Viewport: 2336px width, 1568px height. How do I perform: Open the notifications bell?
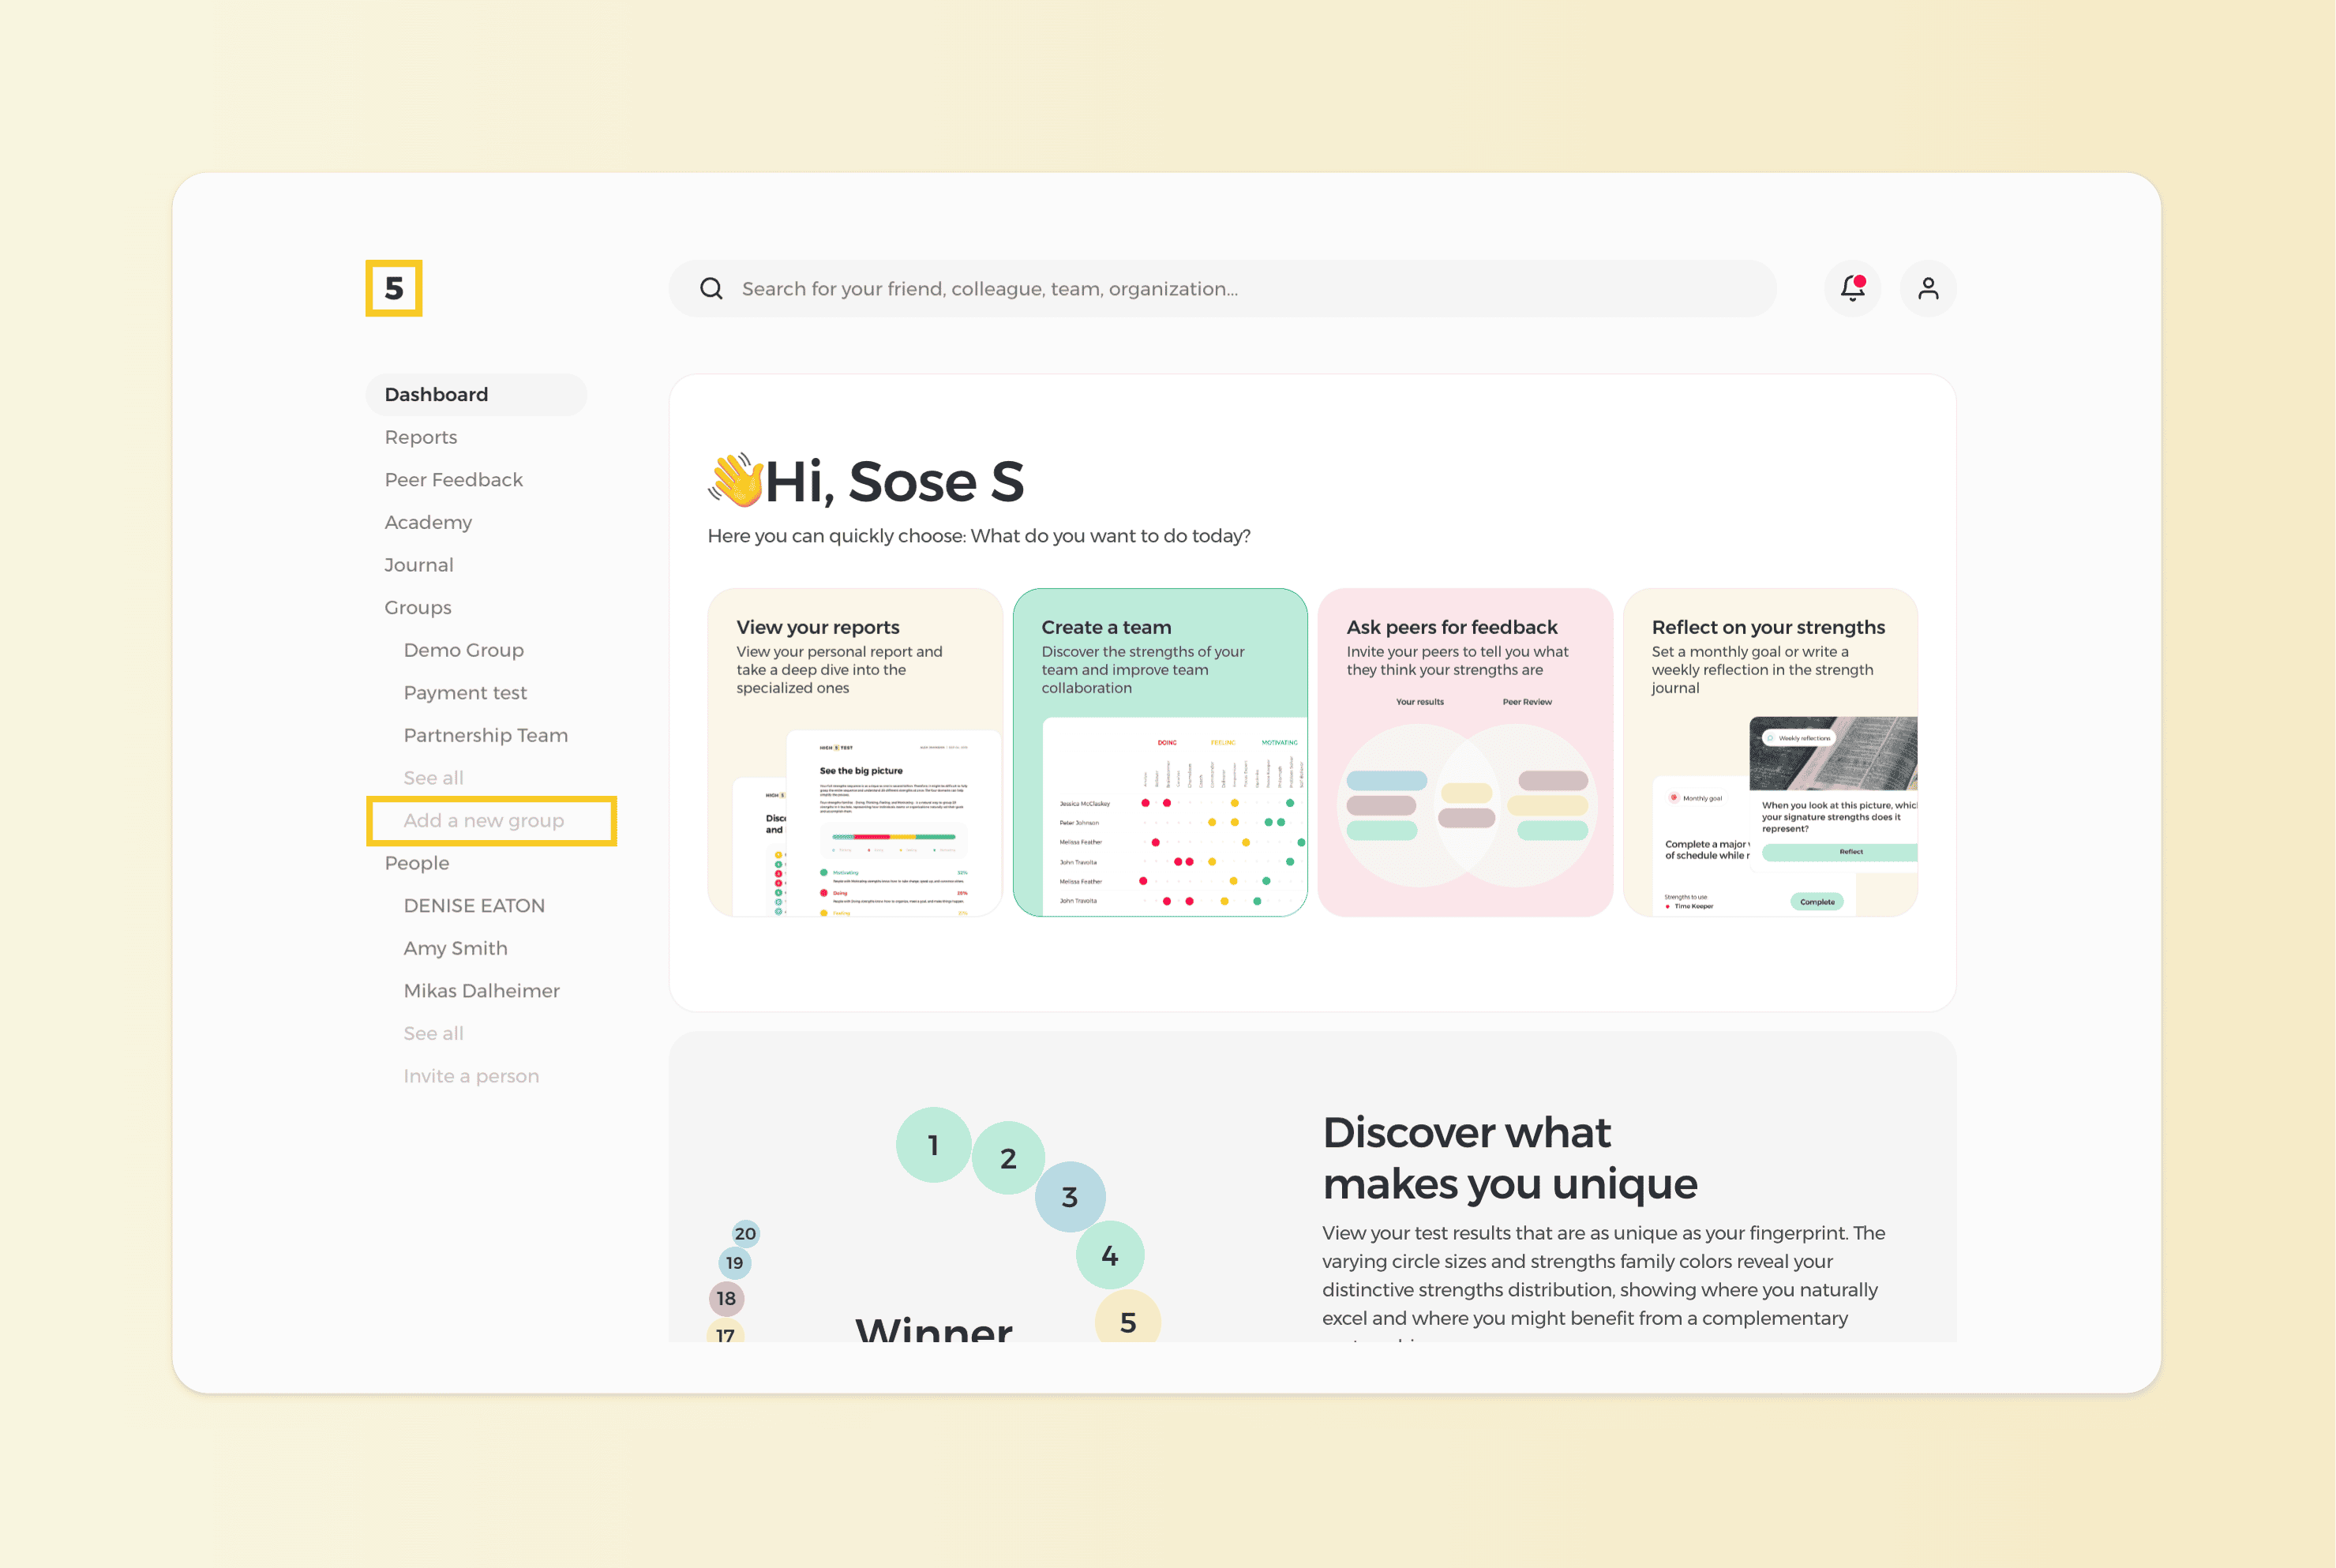(1852, 288)
